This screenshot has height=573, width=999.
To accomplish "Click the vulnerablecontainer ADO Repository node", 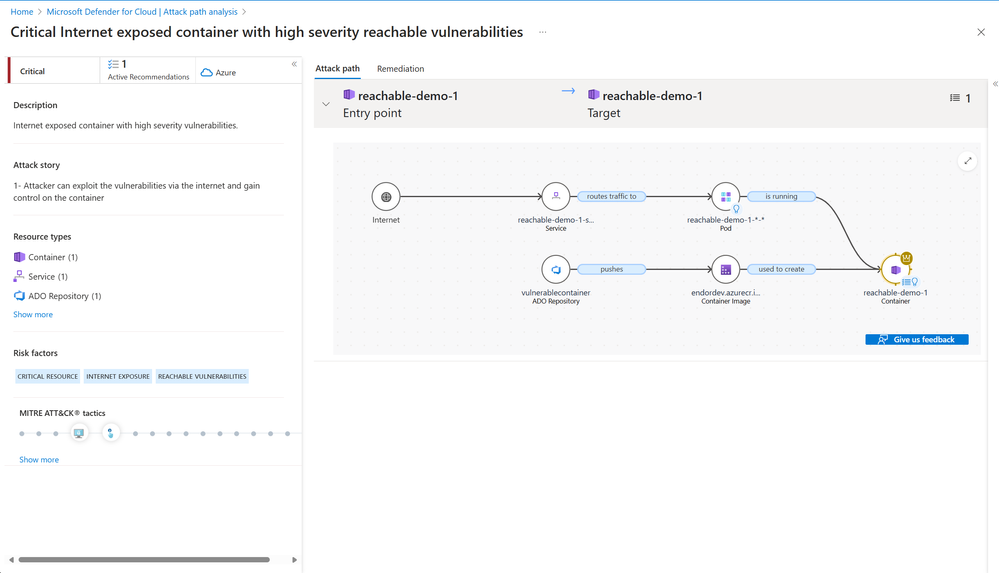I will click(556, 270).
